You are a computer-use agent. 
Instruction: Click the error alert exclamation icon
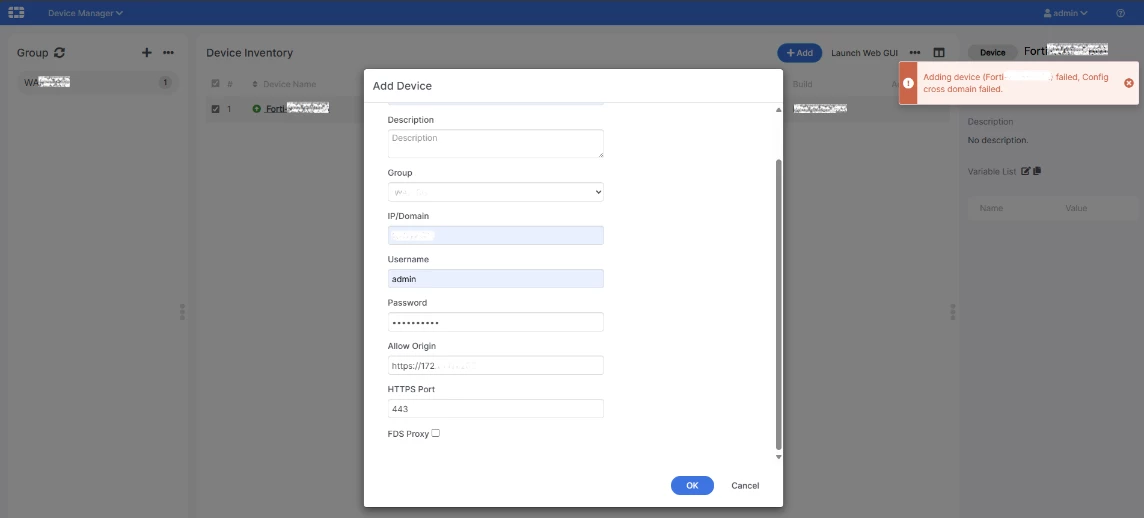tap(908, 82)
